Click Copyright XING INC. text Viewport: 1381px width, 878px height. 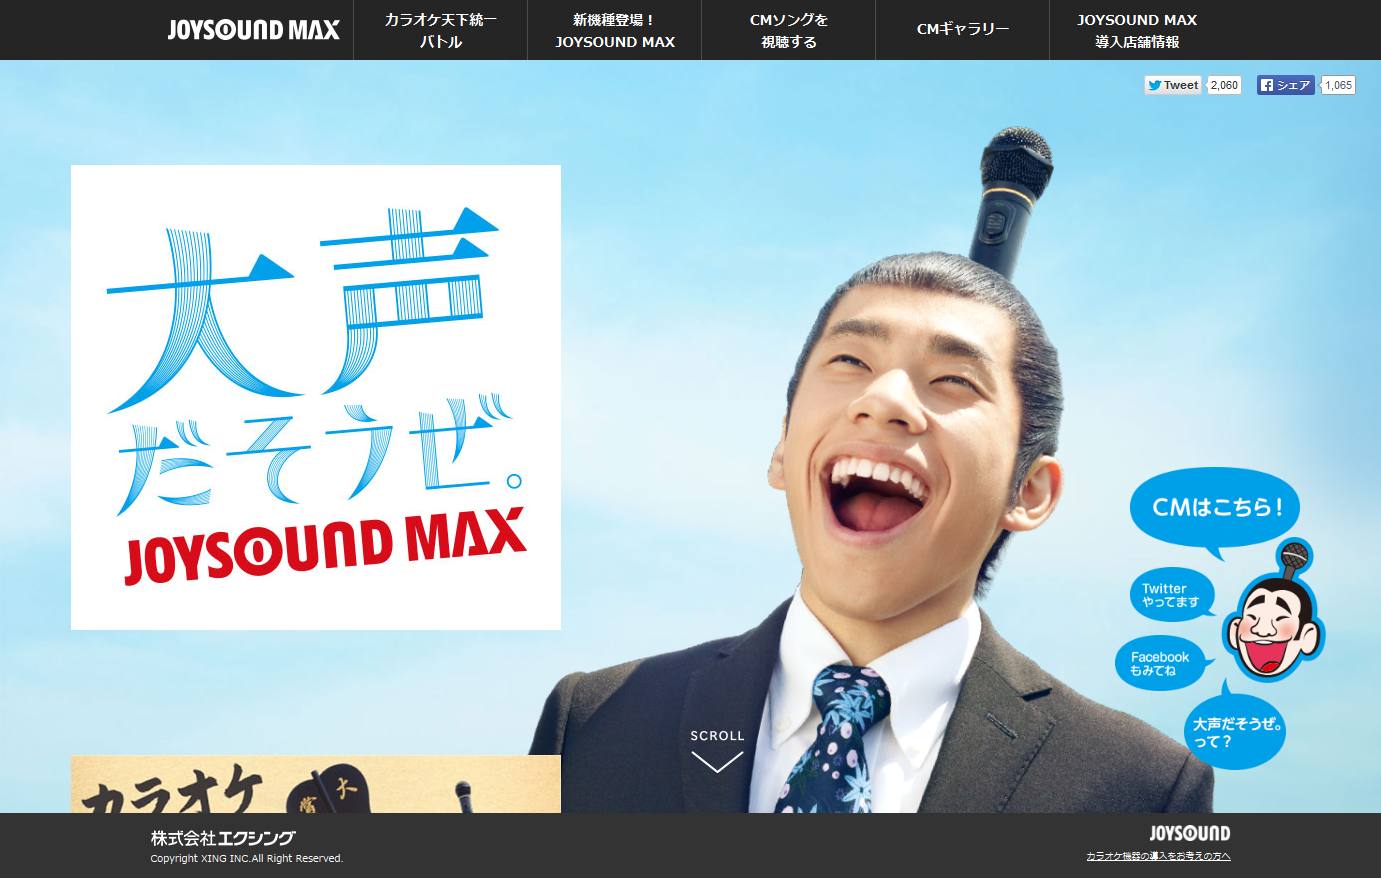tap(246, 858)
